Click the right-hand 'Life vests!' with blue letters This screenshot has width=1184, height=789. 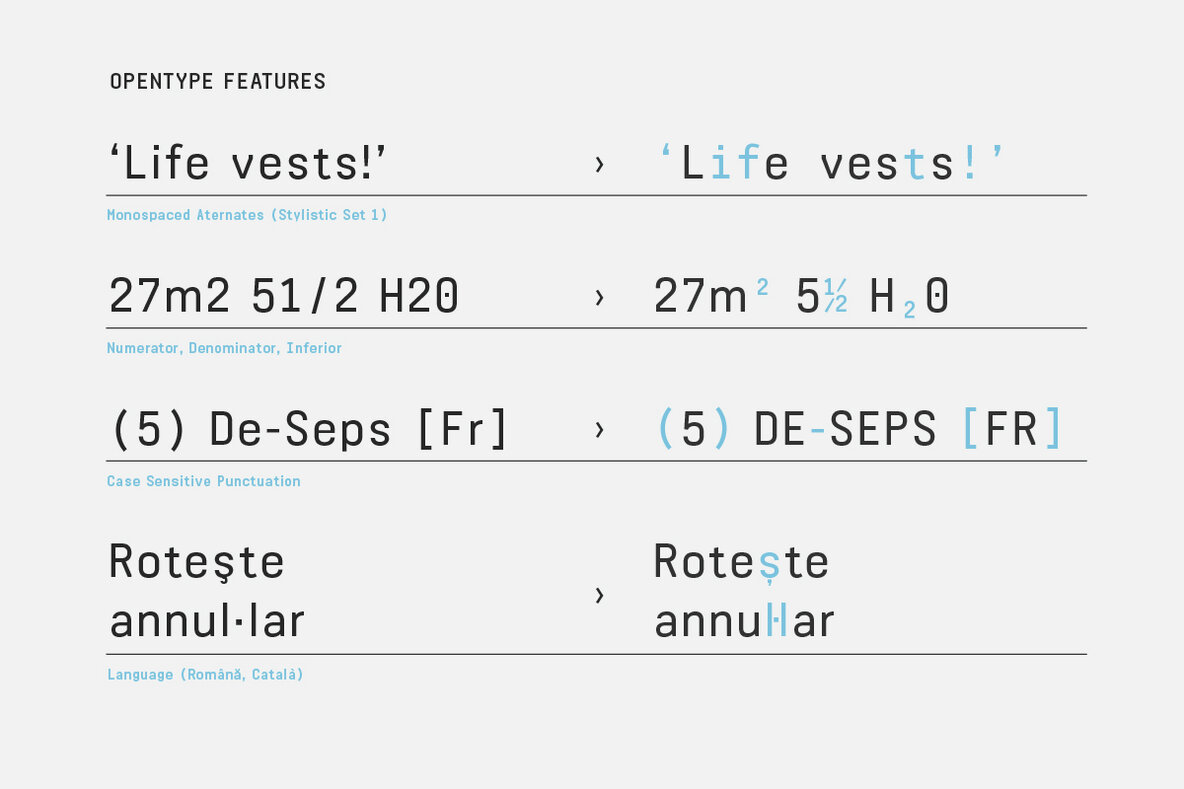831,164
